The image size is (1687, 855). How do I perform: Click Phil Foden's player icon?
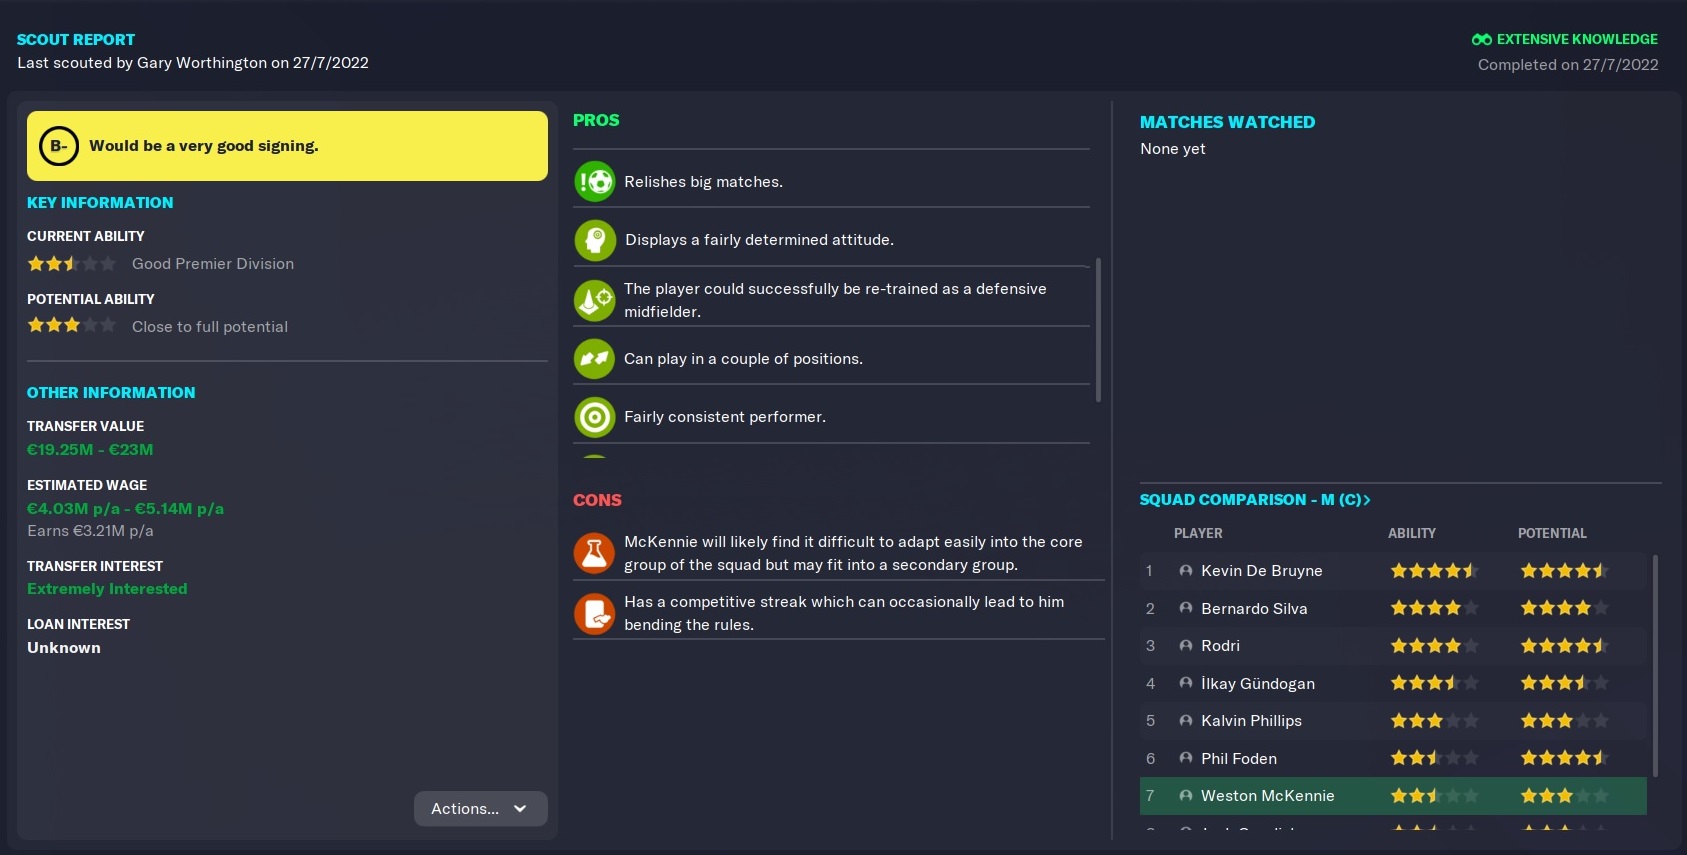click(x=1186, y=758)
